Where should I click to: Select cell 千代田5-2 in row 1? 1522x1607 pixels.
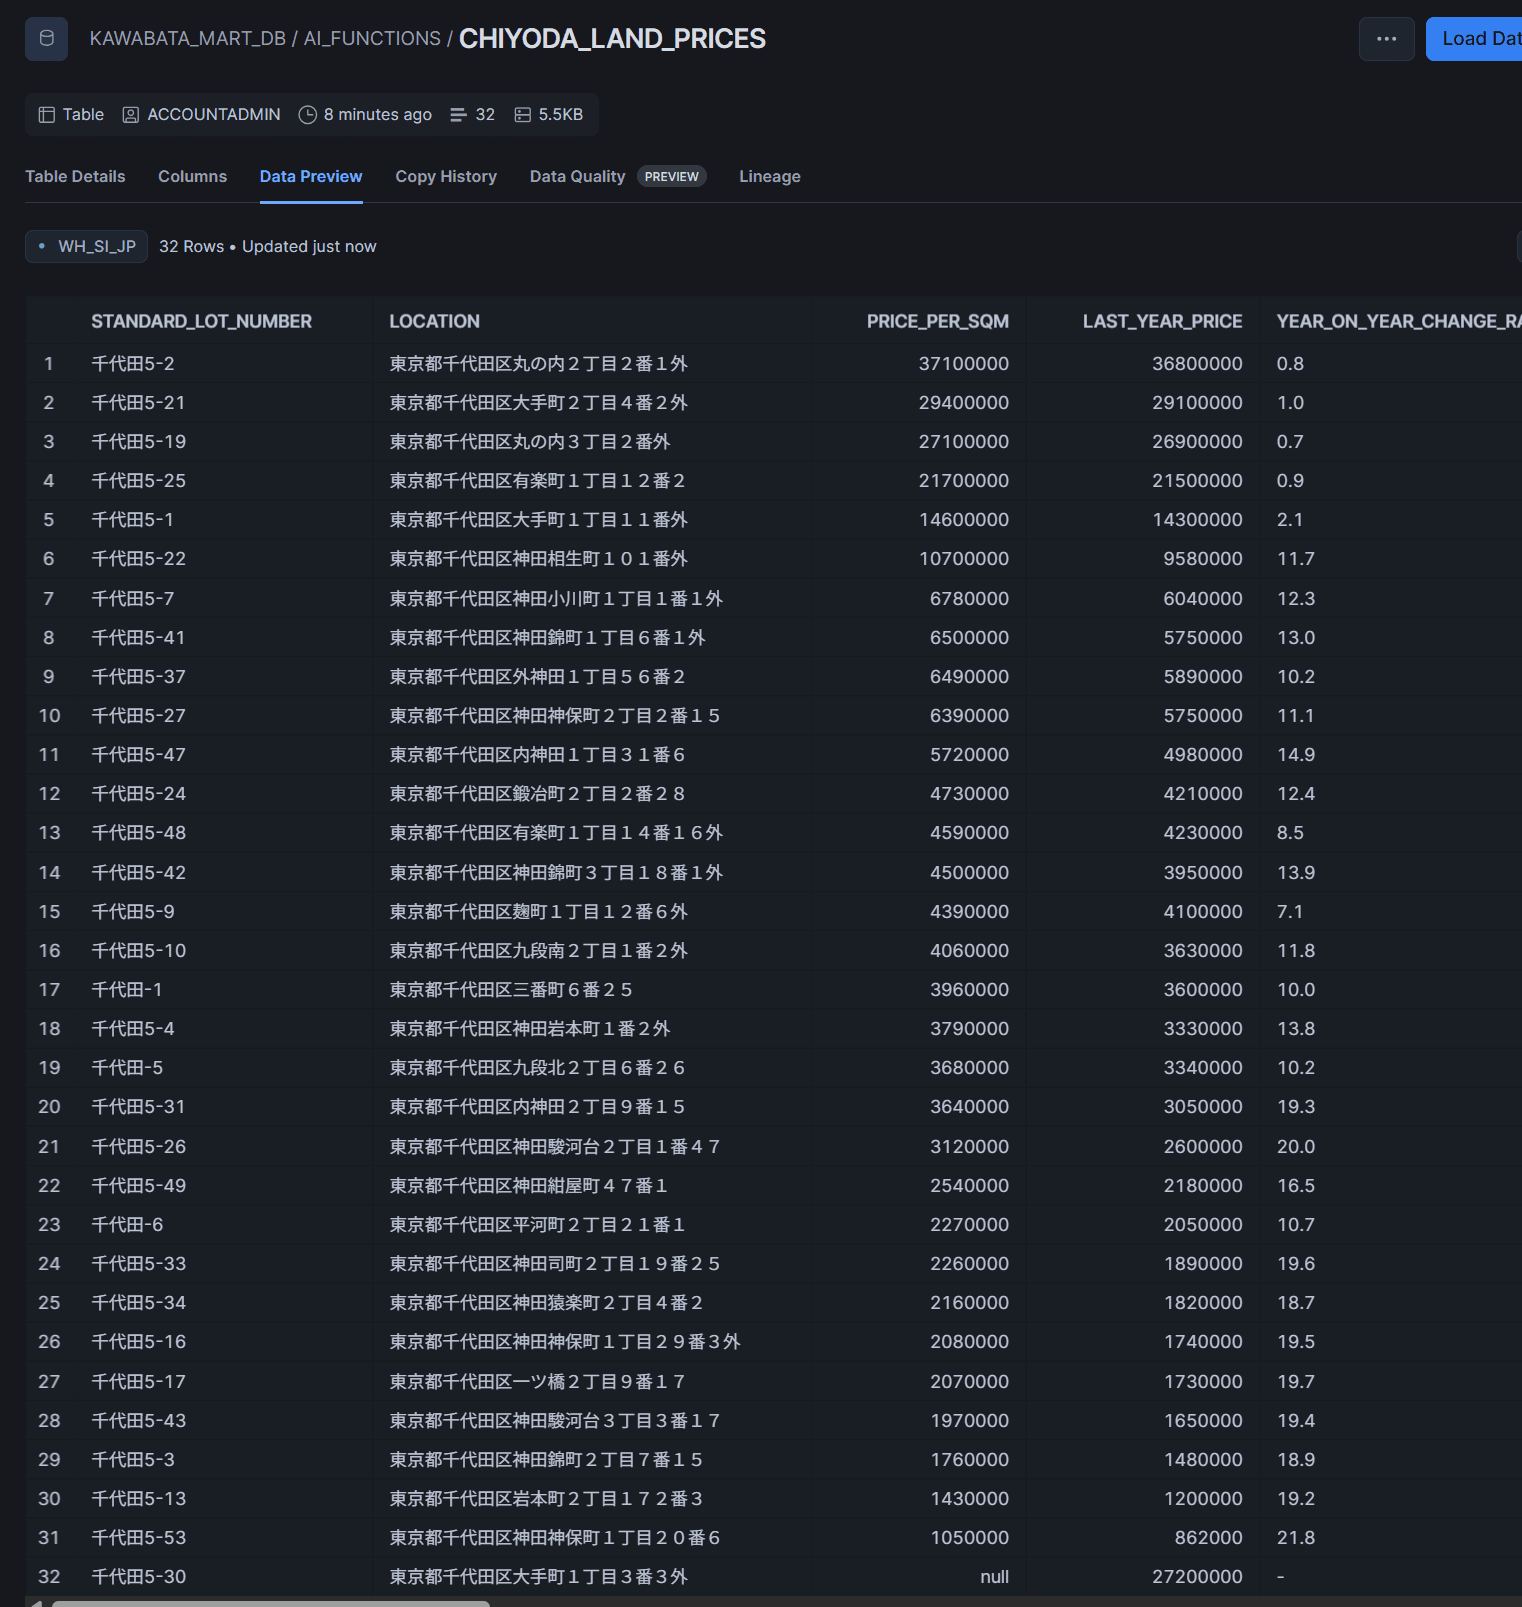133,363
